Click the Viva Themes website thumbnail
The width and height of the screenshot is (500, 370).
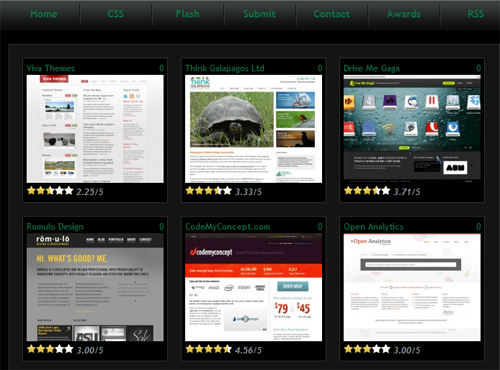95,129
